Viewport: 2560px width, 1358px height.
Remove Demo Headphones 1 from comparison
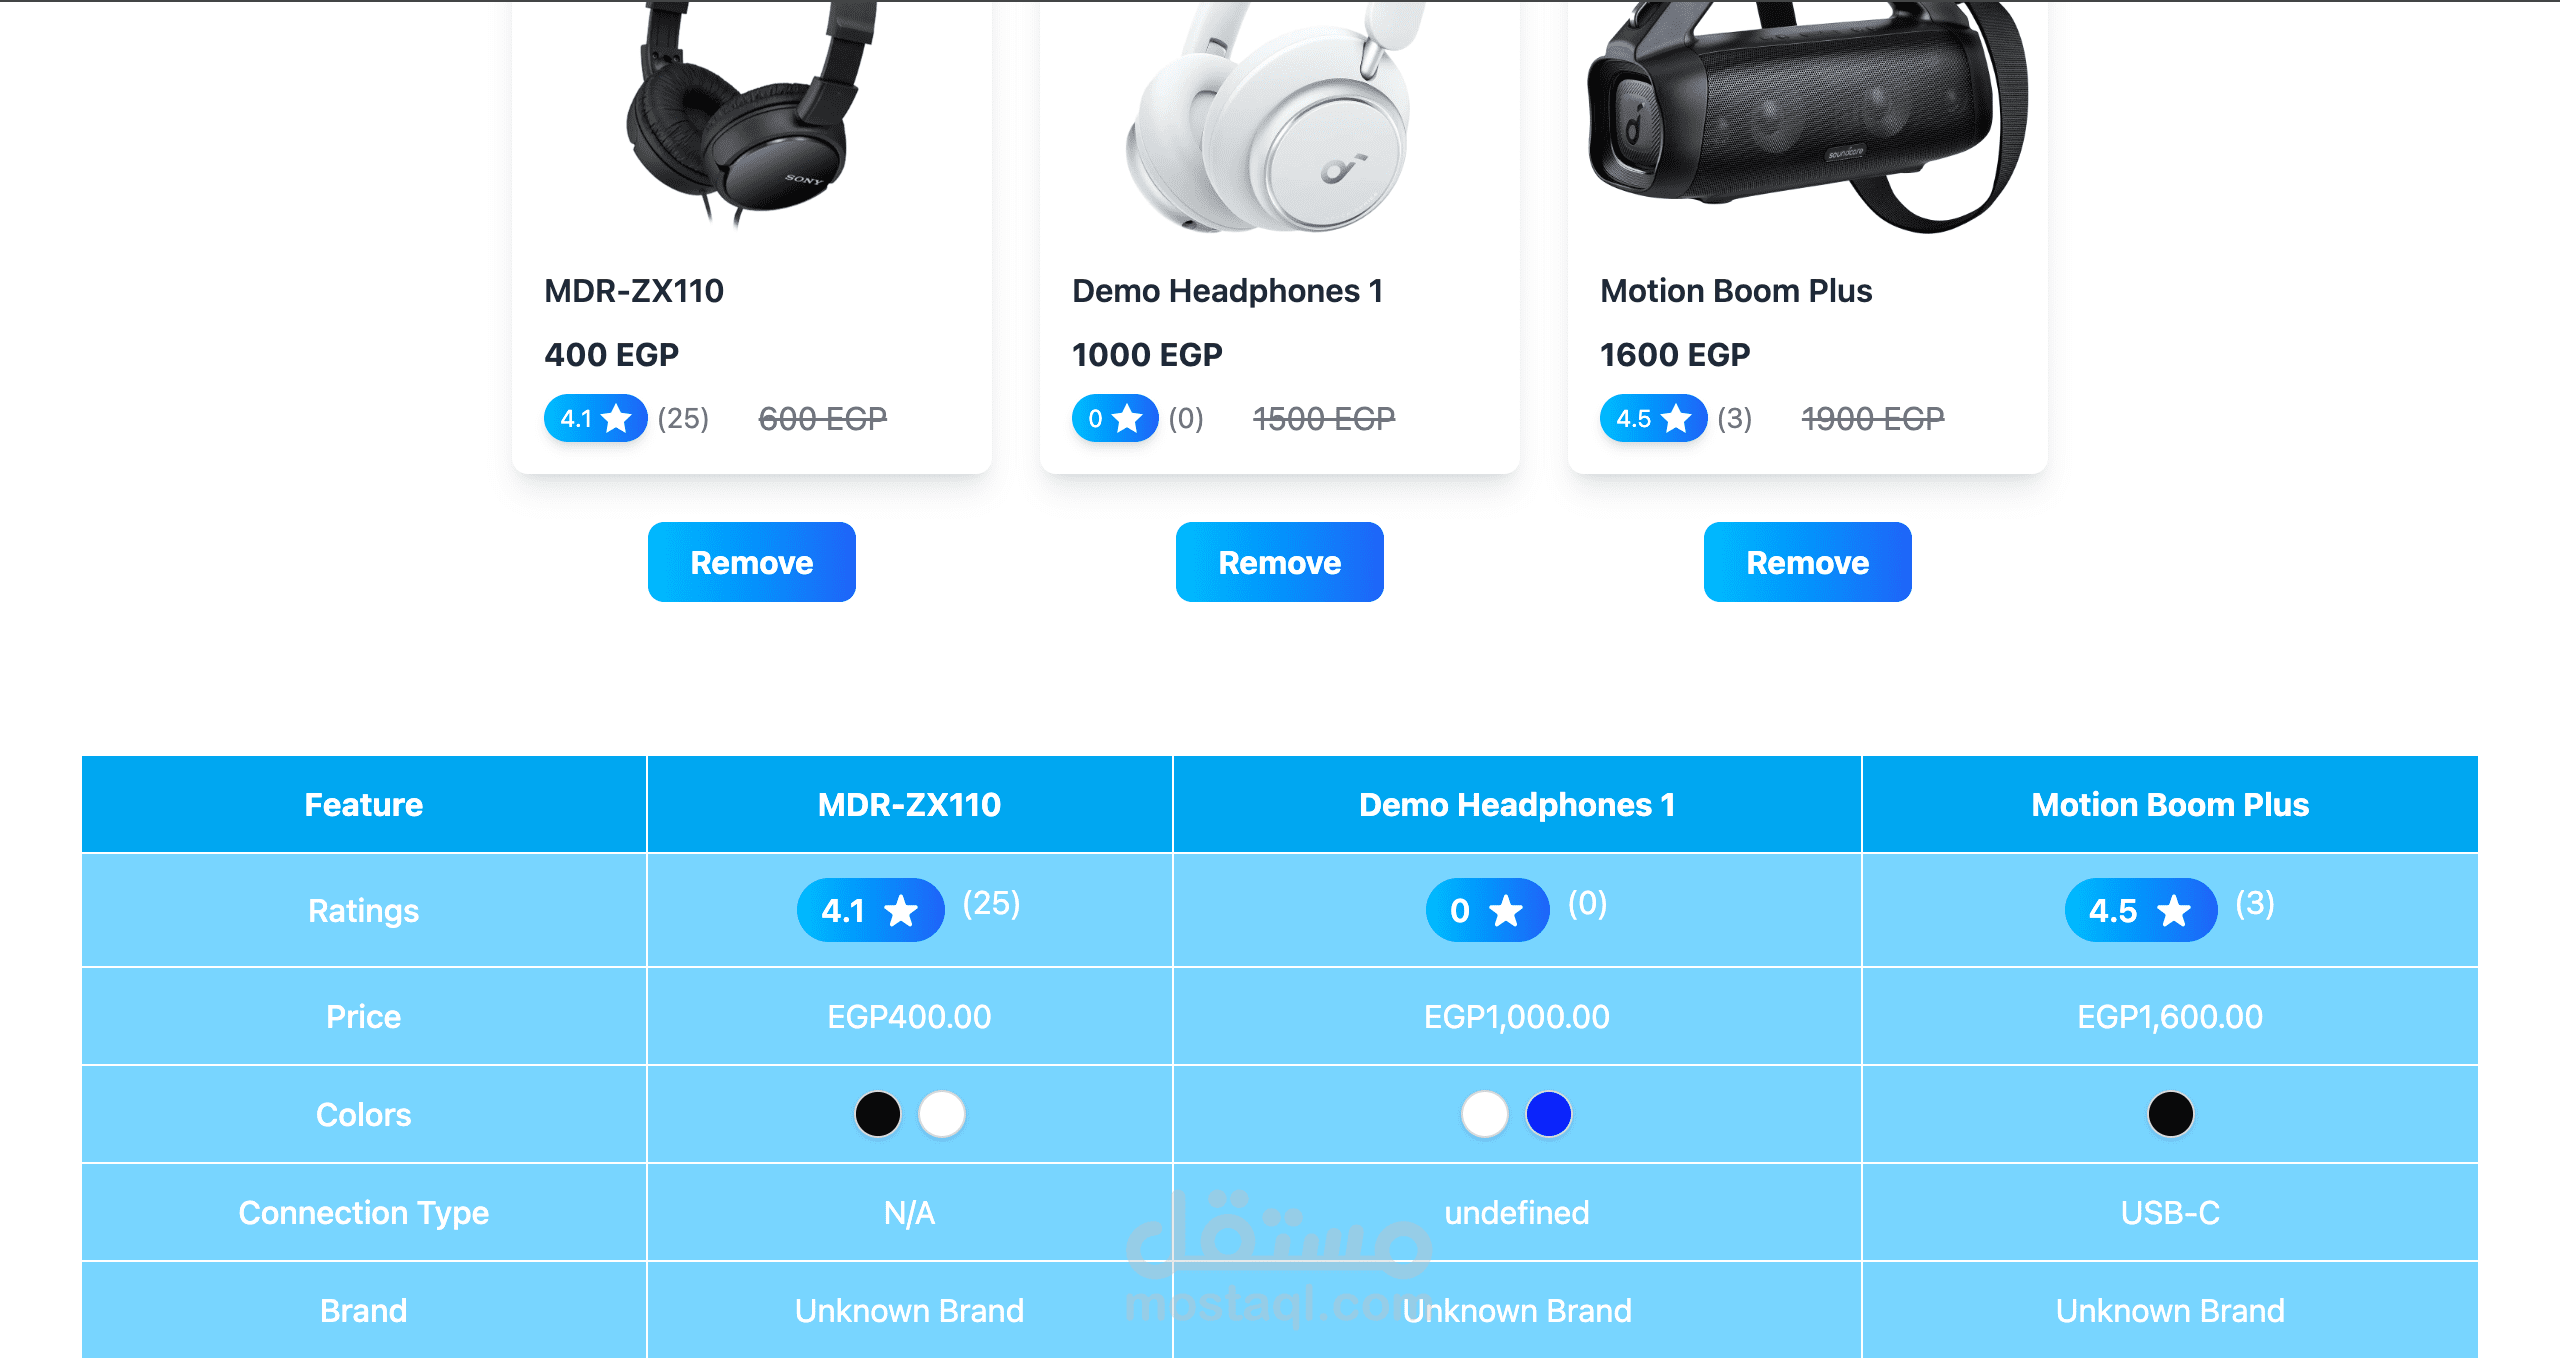tap(1280, 562)
